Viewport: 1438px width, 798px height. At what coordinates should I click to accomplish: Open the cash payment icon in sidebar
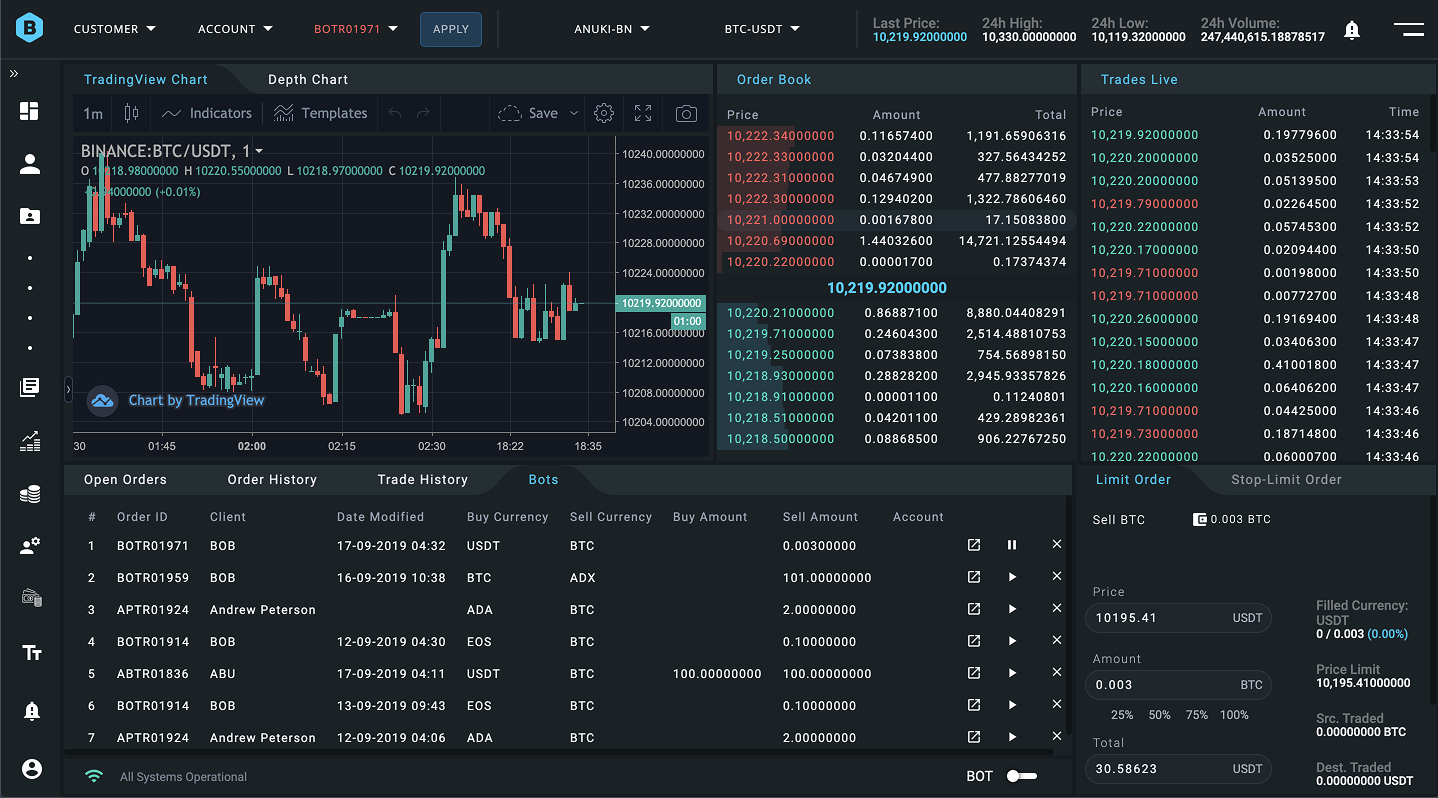point(31,598)
